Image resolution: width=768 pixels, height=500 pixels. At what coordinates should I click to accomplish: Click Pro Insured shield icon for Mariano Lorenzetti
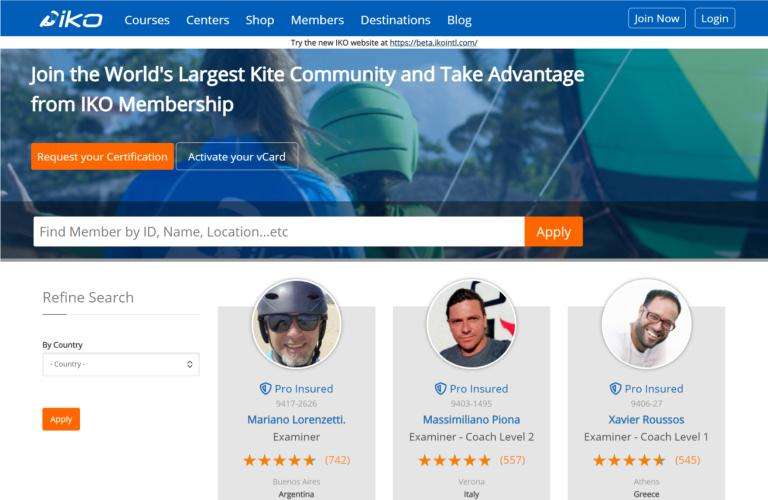(265, 388)
